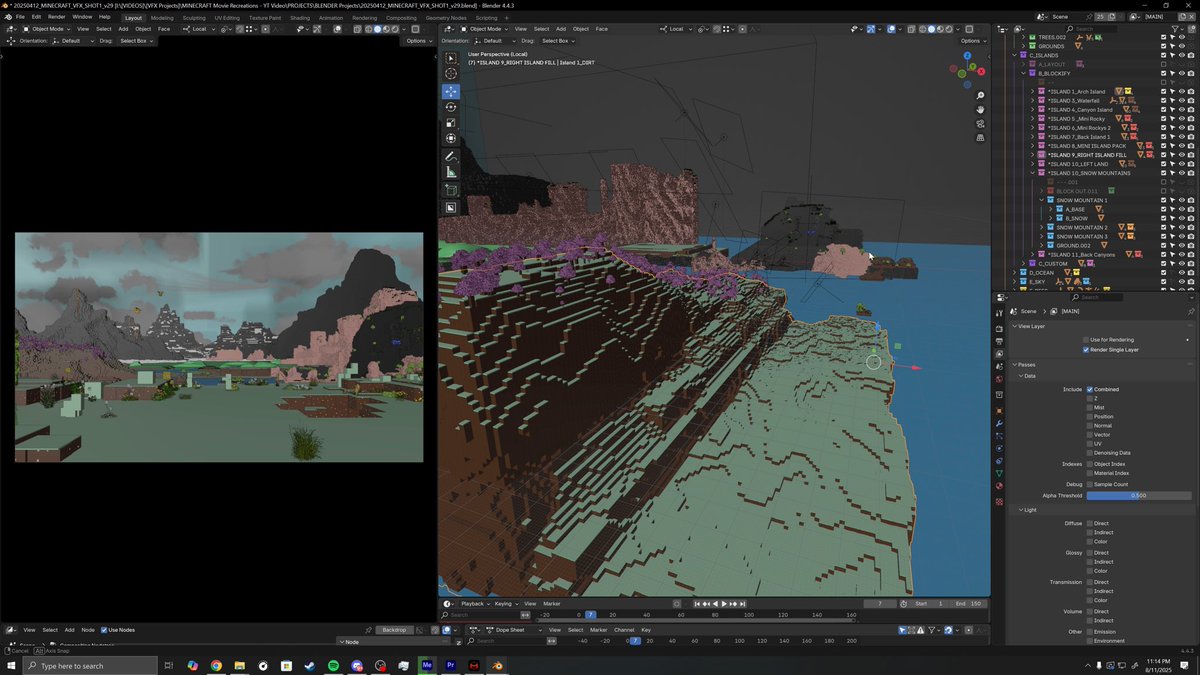The image size is (1200, 675).
Task: Activate the Move tool in viewport toolbar
Action: click(451, 91)
